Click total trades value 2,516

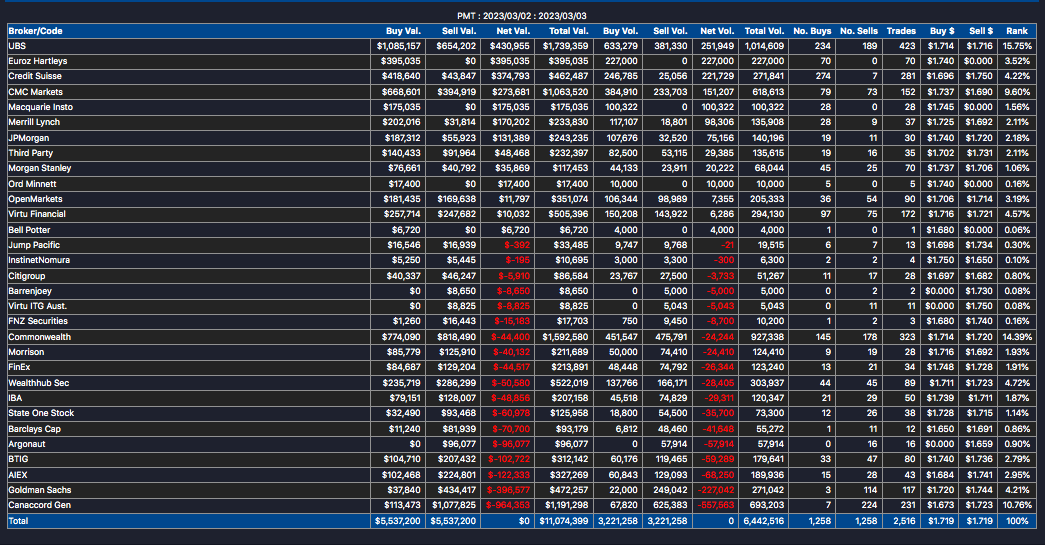(904, 520)
